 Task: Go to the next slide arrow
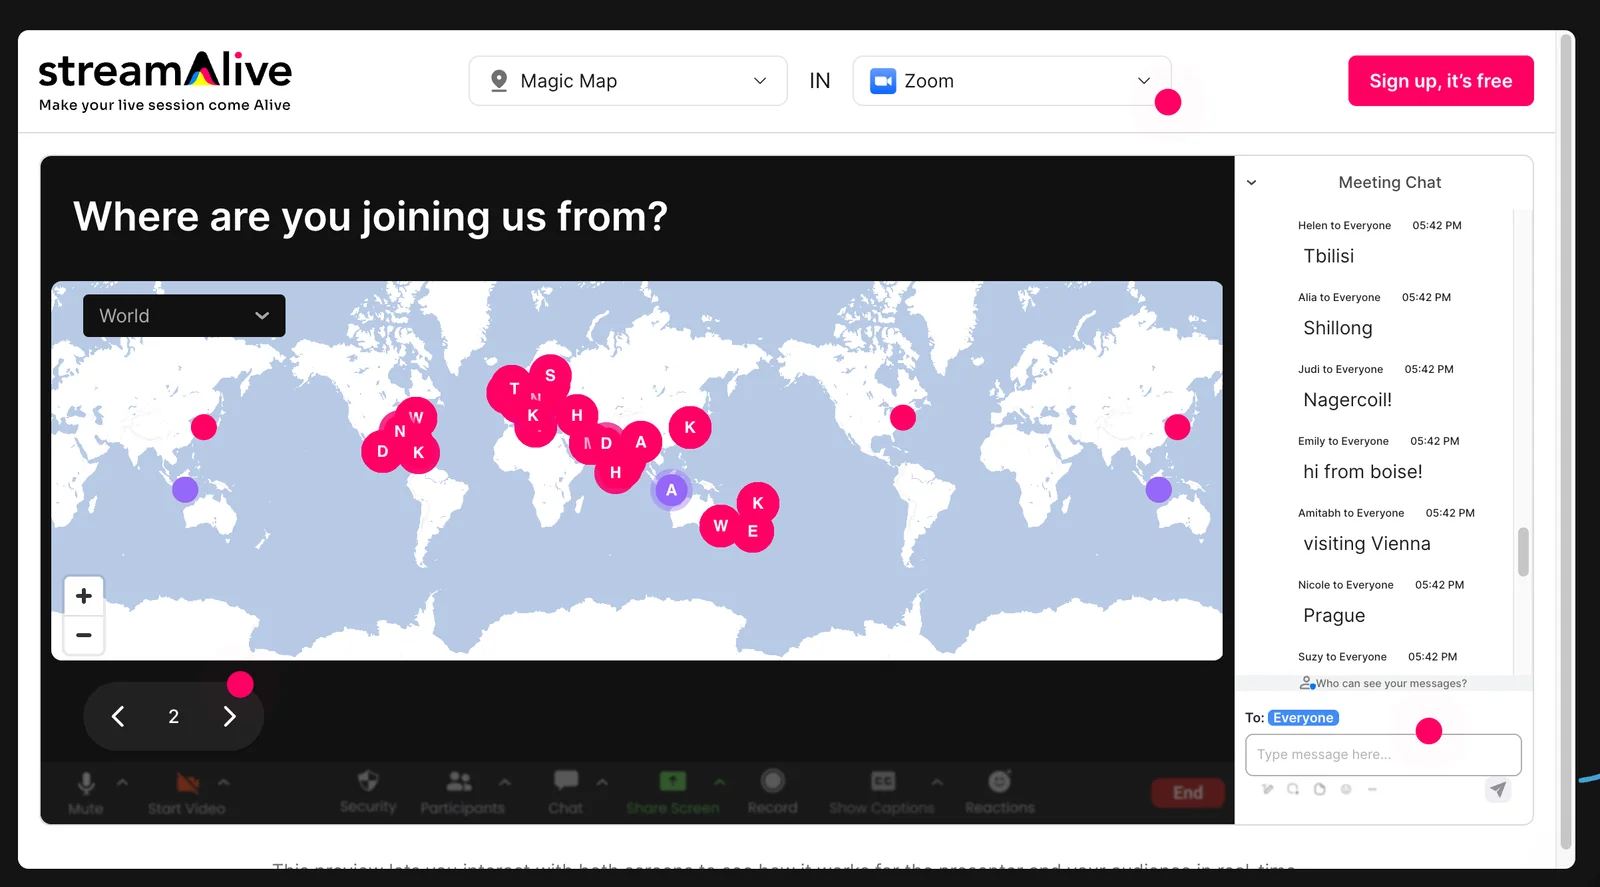230,717
